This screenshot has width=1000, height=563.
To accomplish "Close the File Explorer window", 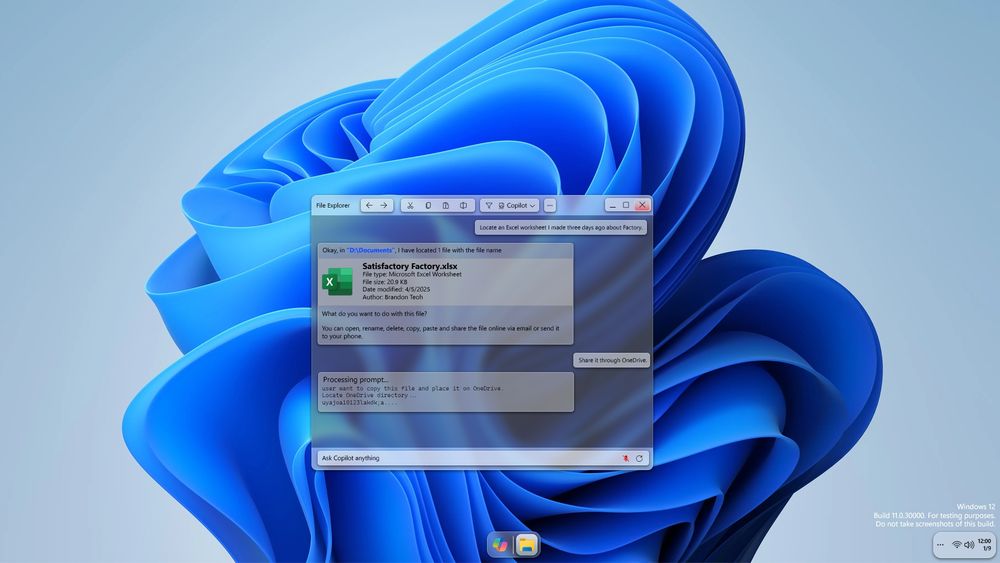I will pyautogui.click(x=642, y=205).
